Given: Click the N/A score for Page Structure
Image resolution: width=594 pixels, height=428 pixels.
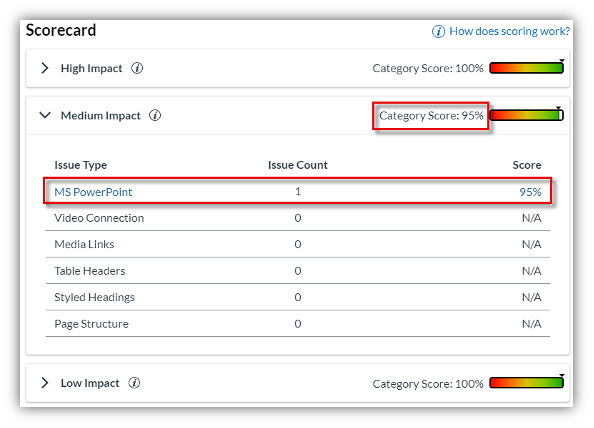Looking at the screenshot, I should (x=531, y=324).
